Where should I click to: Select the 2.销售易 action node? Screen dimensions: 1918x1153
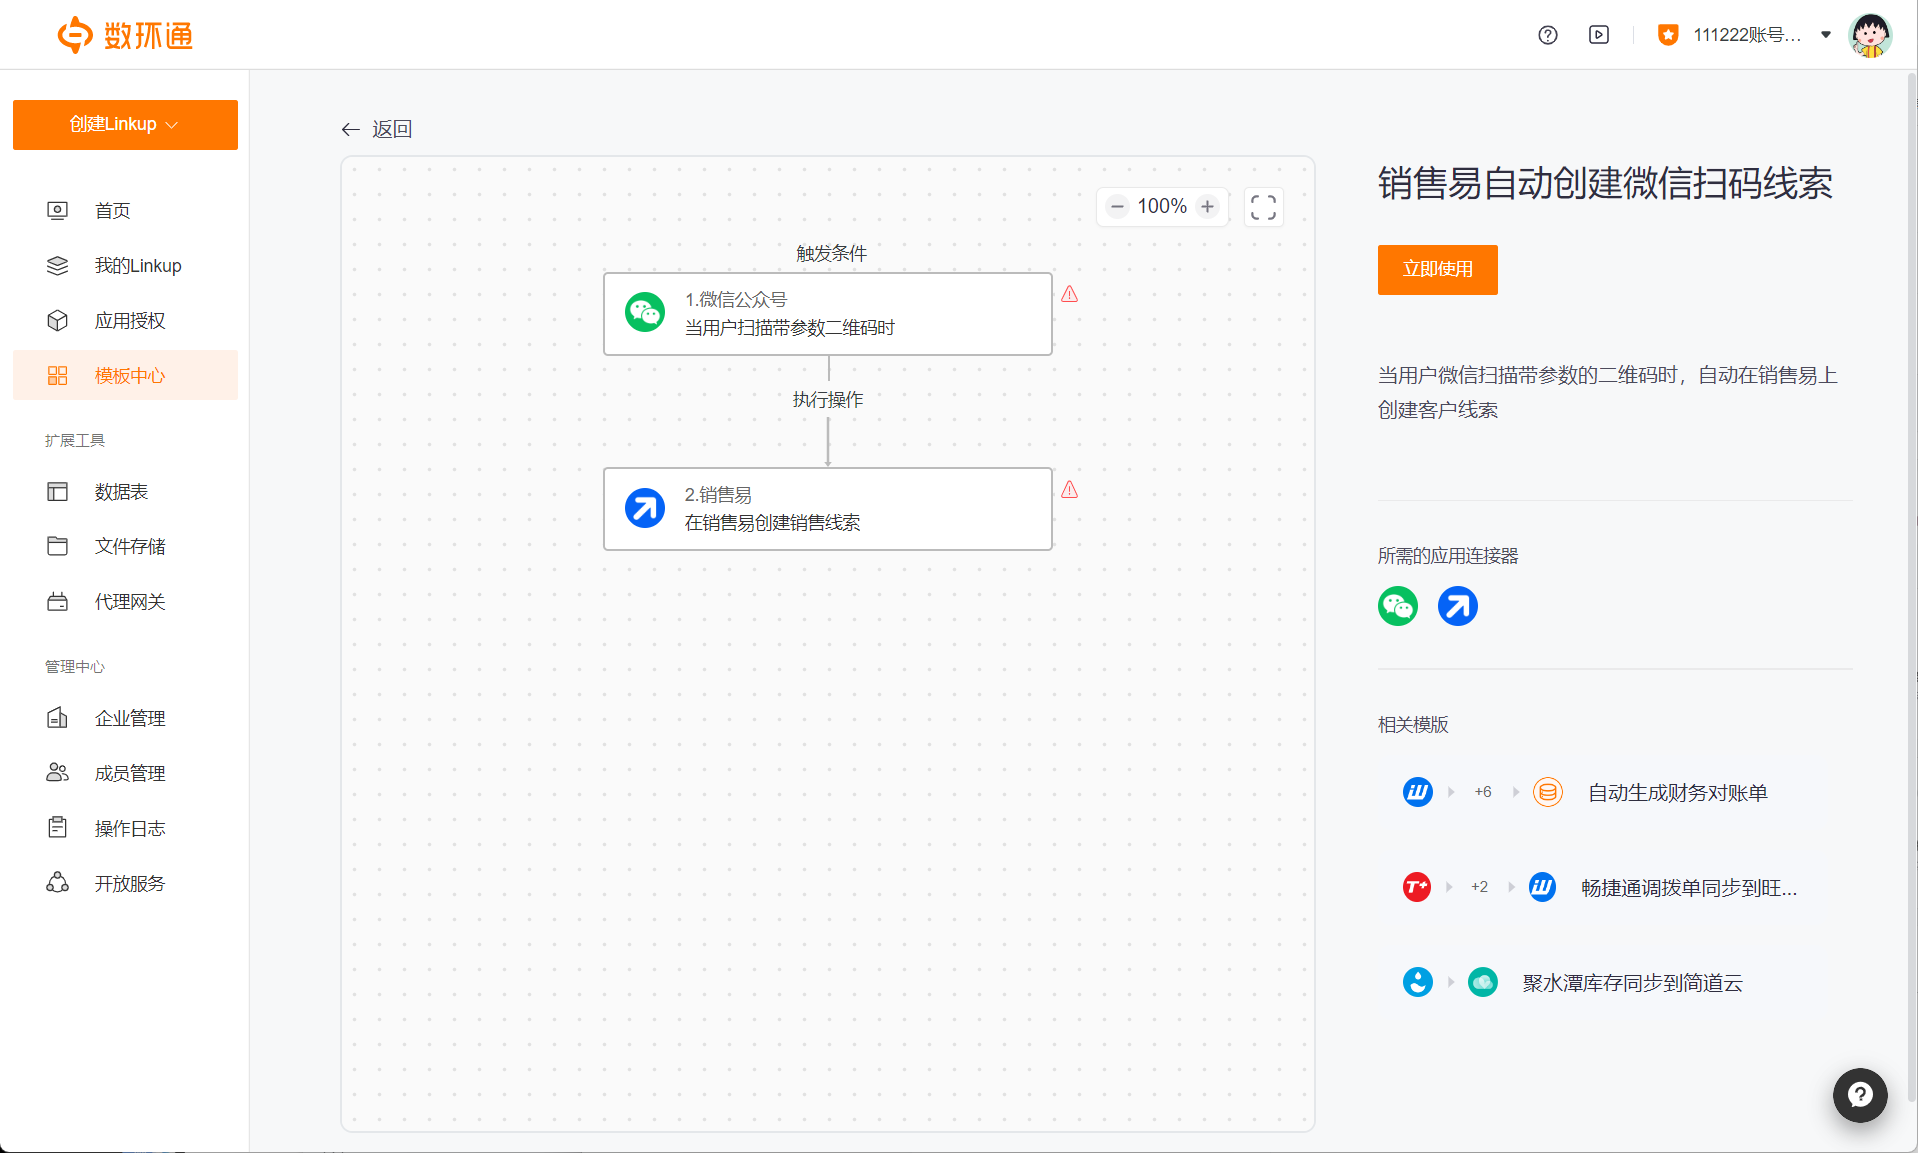828,509
